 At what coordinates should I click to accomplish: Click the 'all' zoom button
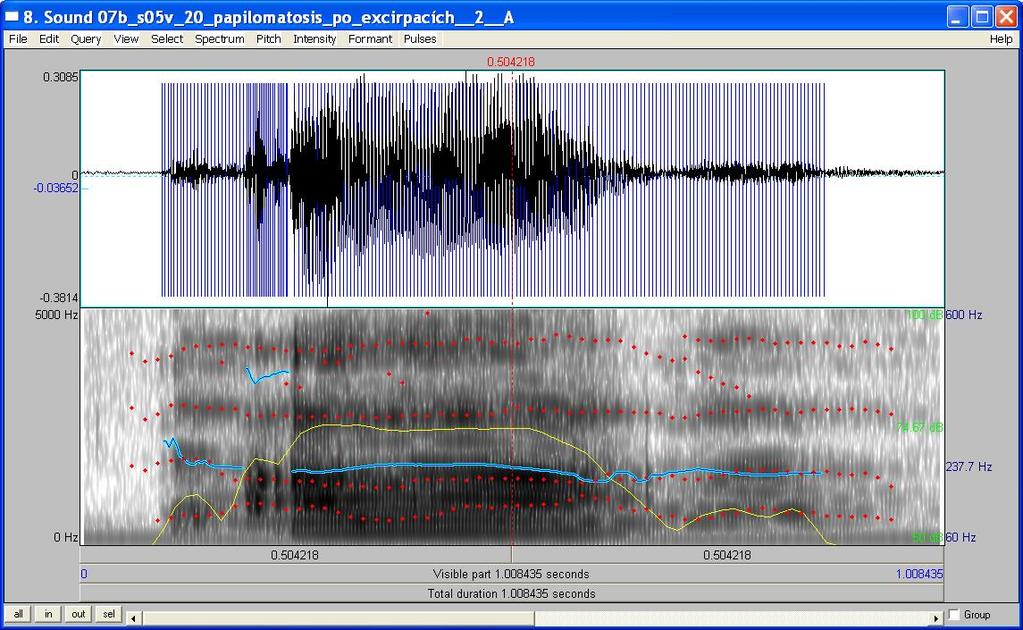pos(18,614)
